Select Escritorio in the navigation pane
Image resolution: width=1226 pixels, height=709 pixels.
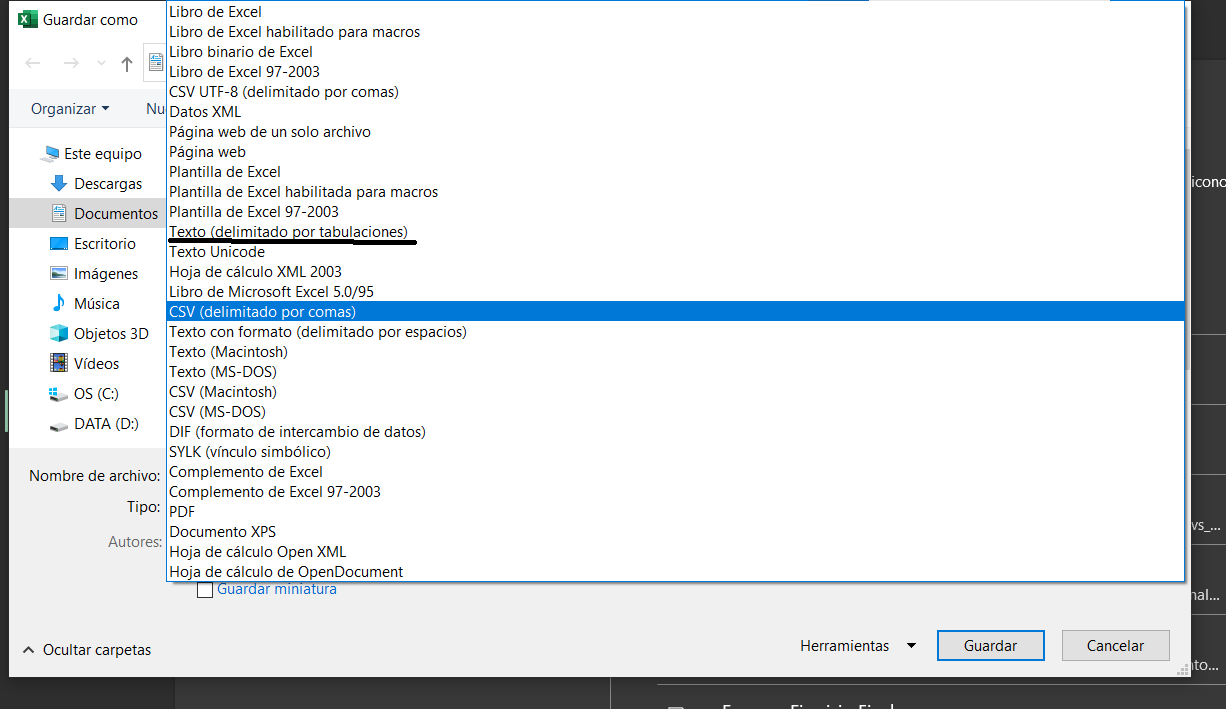pos(104,244)
